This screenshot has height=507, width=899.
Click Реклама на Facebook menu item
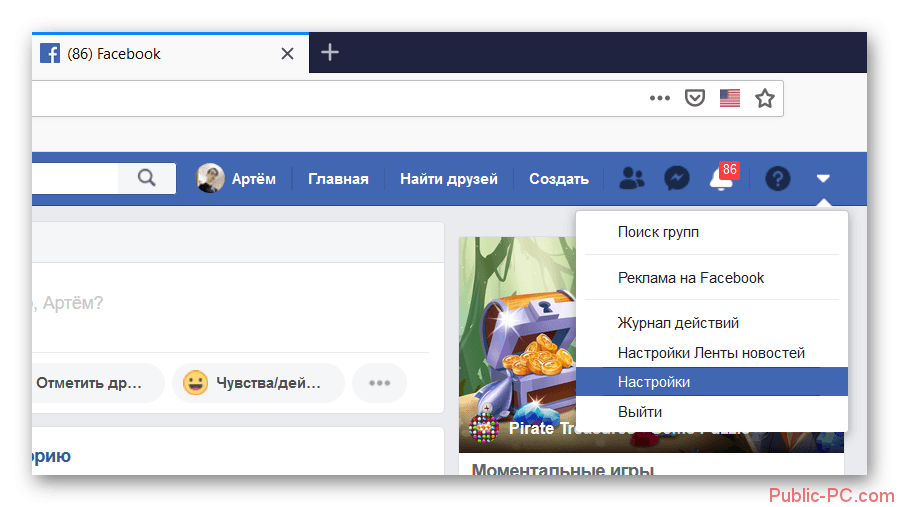691,278
